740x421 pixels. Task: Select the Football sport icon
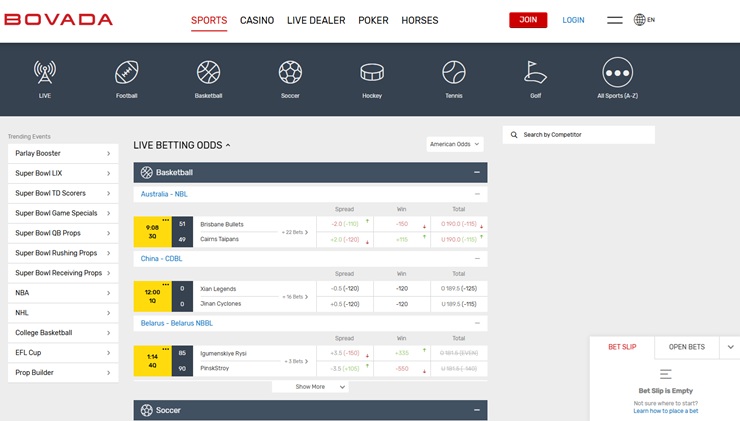127,74
